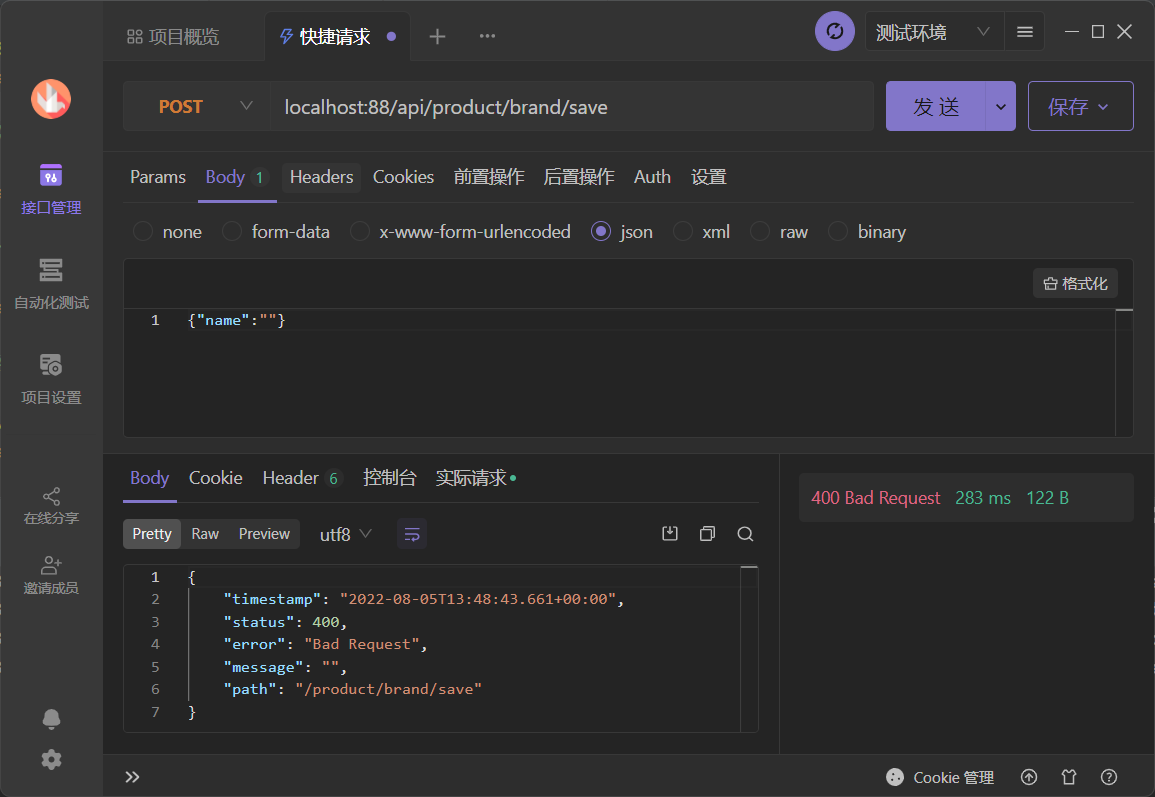Click the 发送 send button
This screenshot has height=797, width=1155.
tap(935, 107)
